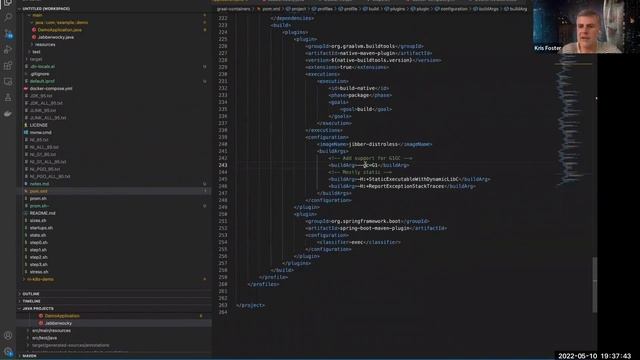Open the LICENSE file
The height and width of the screenshot is (360, 640).
click(38, 125)
